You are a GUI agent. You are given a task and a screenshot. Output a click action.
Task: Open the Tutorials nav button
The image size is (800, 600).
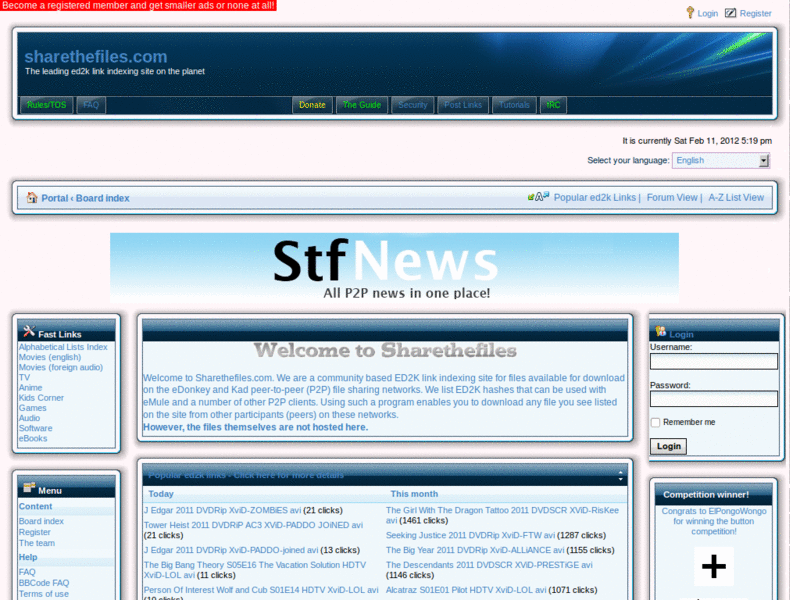click(x=514, y=105)
